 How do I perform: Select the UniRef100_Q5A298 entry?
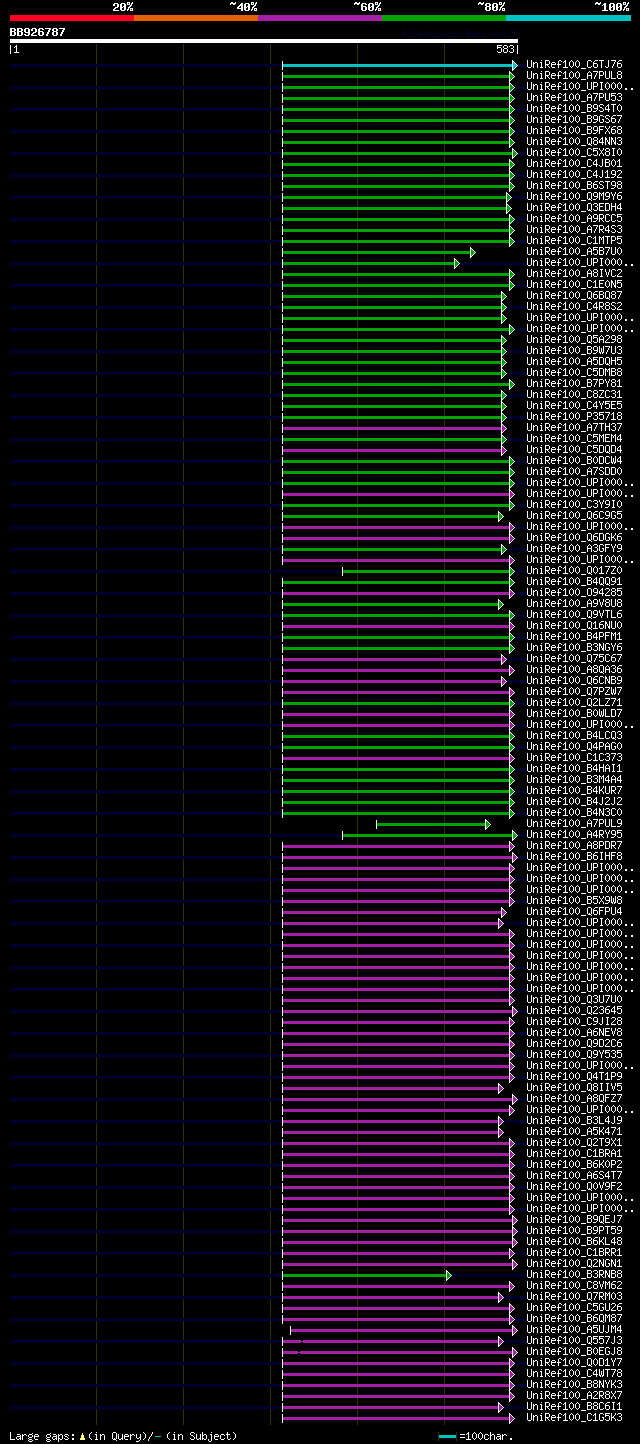[x=574, y=339]
